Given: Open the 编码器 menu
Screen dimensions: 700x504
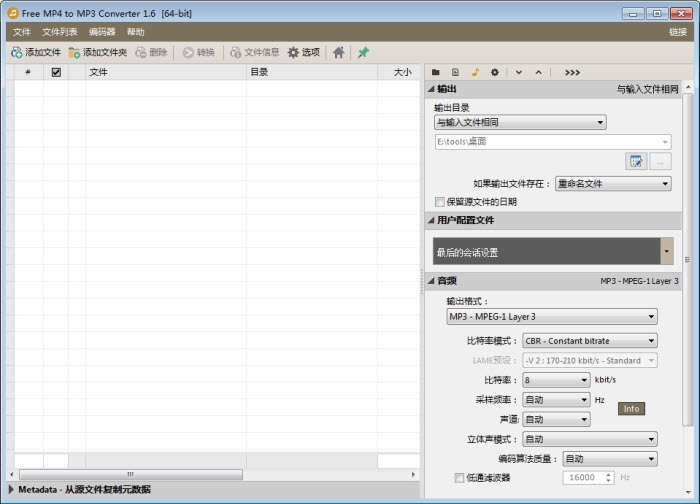Looking at the screenshot, I should click(102, 32).
